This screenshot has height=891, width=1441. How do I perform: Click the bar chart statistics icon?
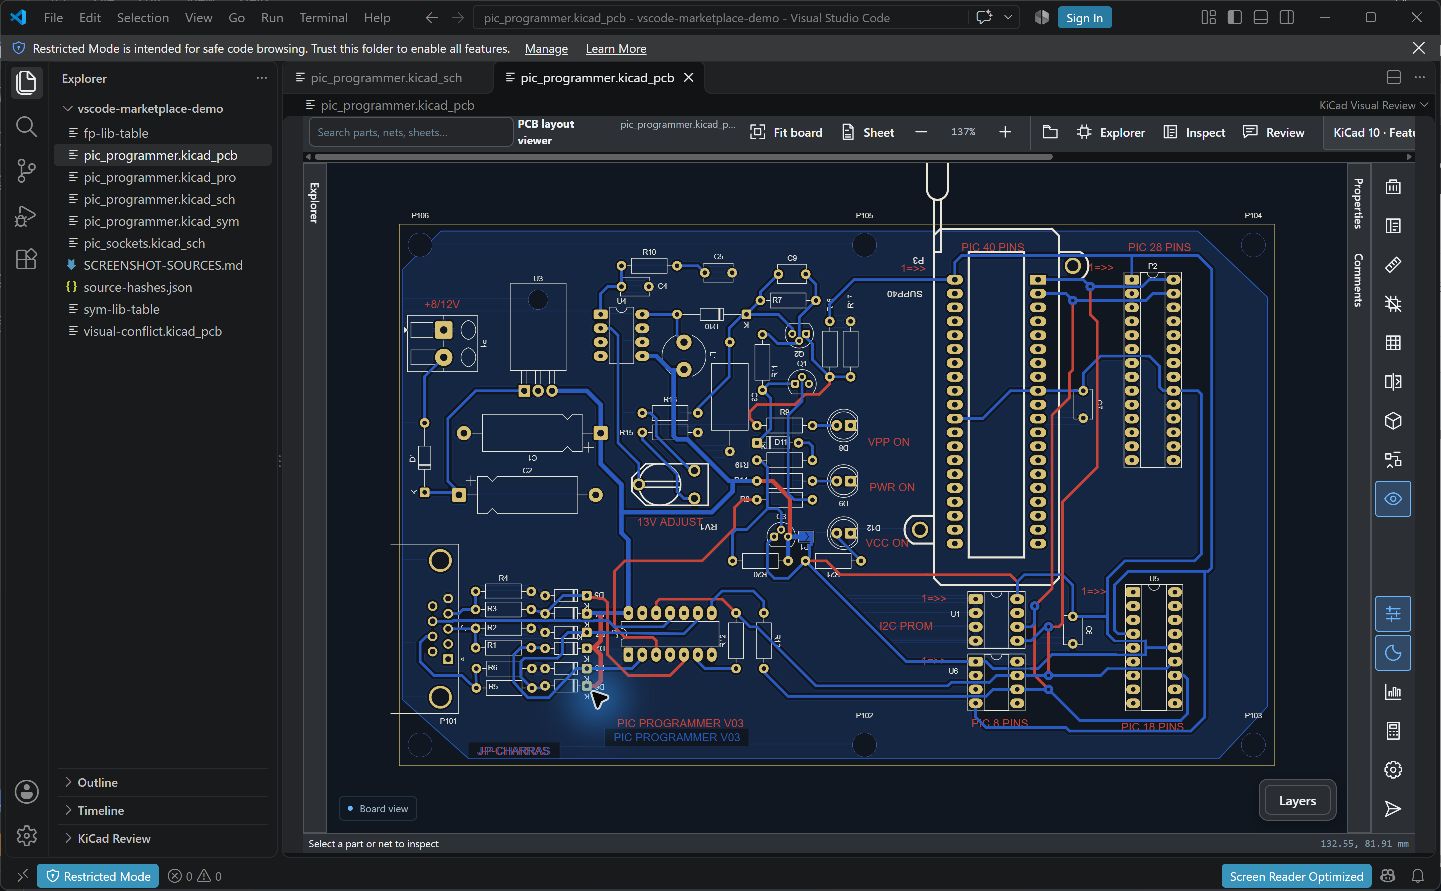click(x=1393, y=692)
